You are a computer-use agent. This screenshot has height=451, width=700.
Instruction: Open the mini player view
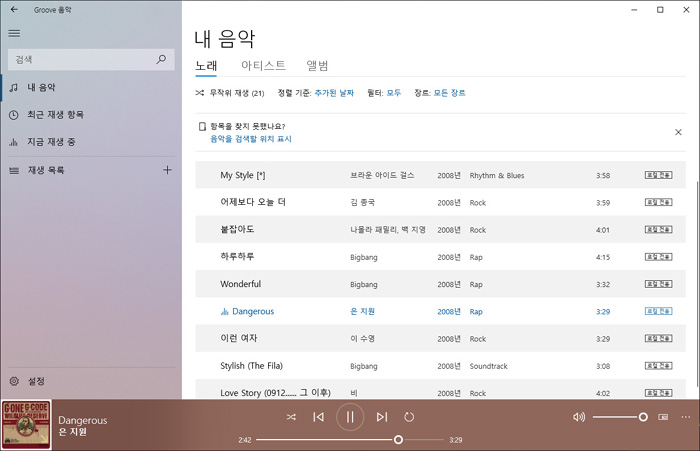pyautogui.click(x=663, y=416)
